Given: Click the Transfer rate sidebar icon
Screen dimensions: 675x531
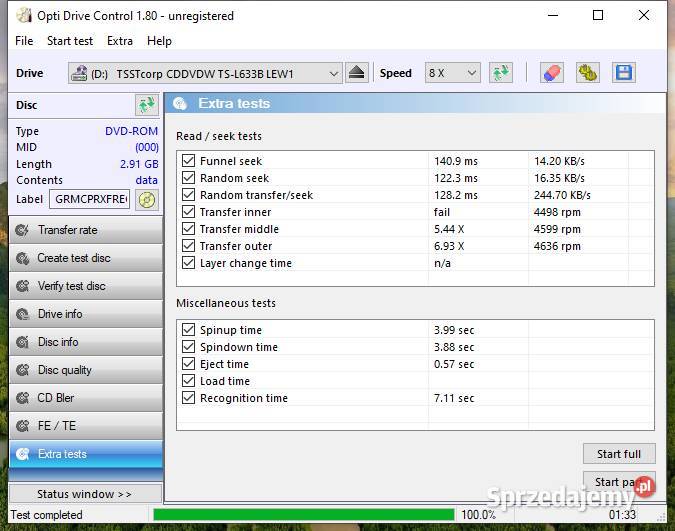Looking at the screenshot, I should tap(22, 230).
